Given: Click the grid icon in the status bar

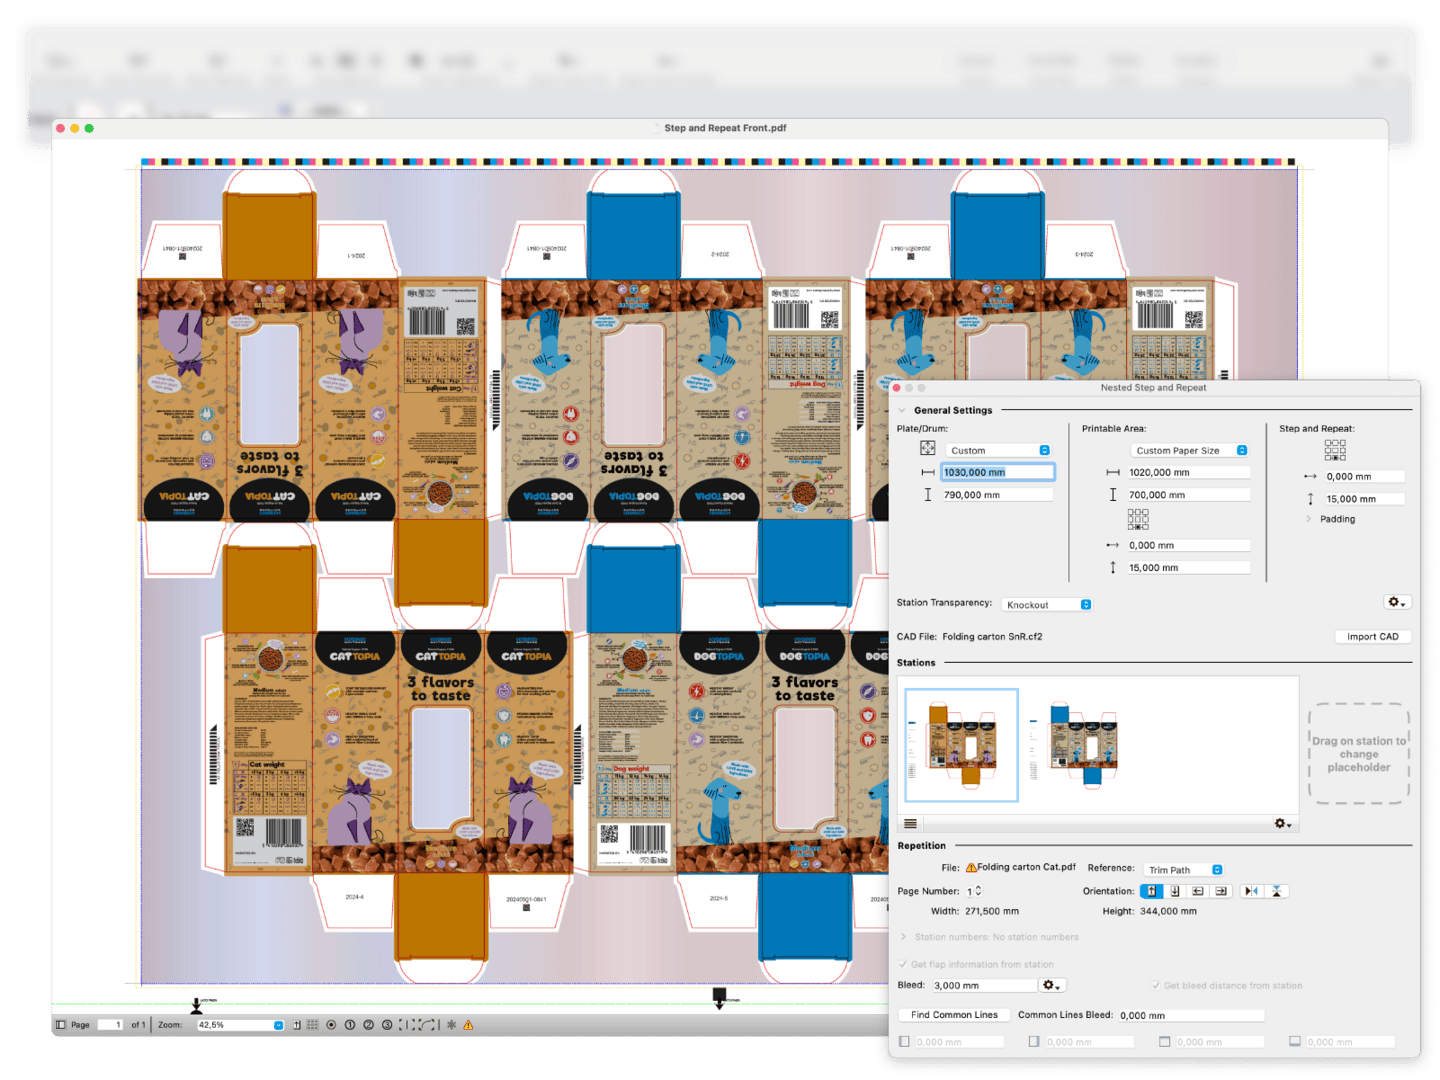Looking at the screenshot, I should pos(313,1025).
